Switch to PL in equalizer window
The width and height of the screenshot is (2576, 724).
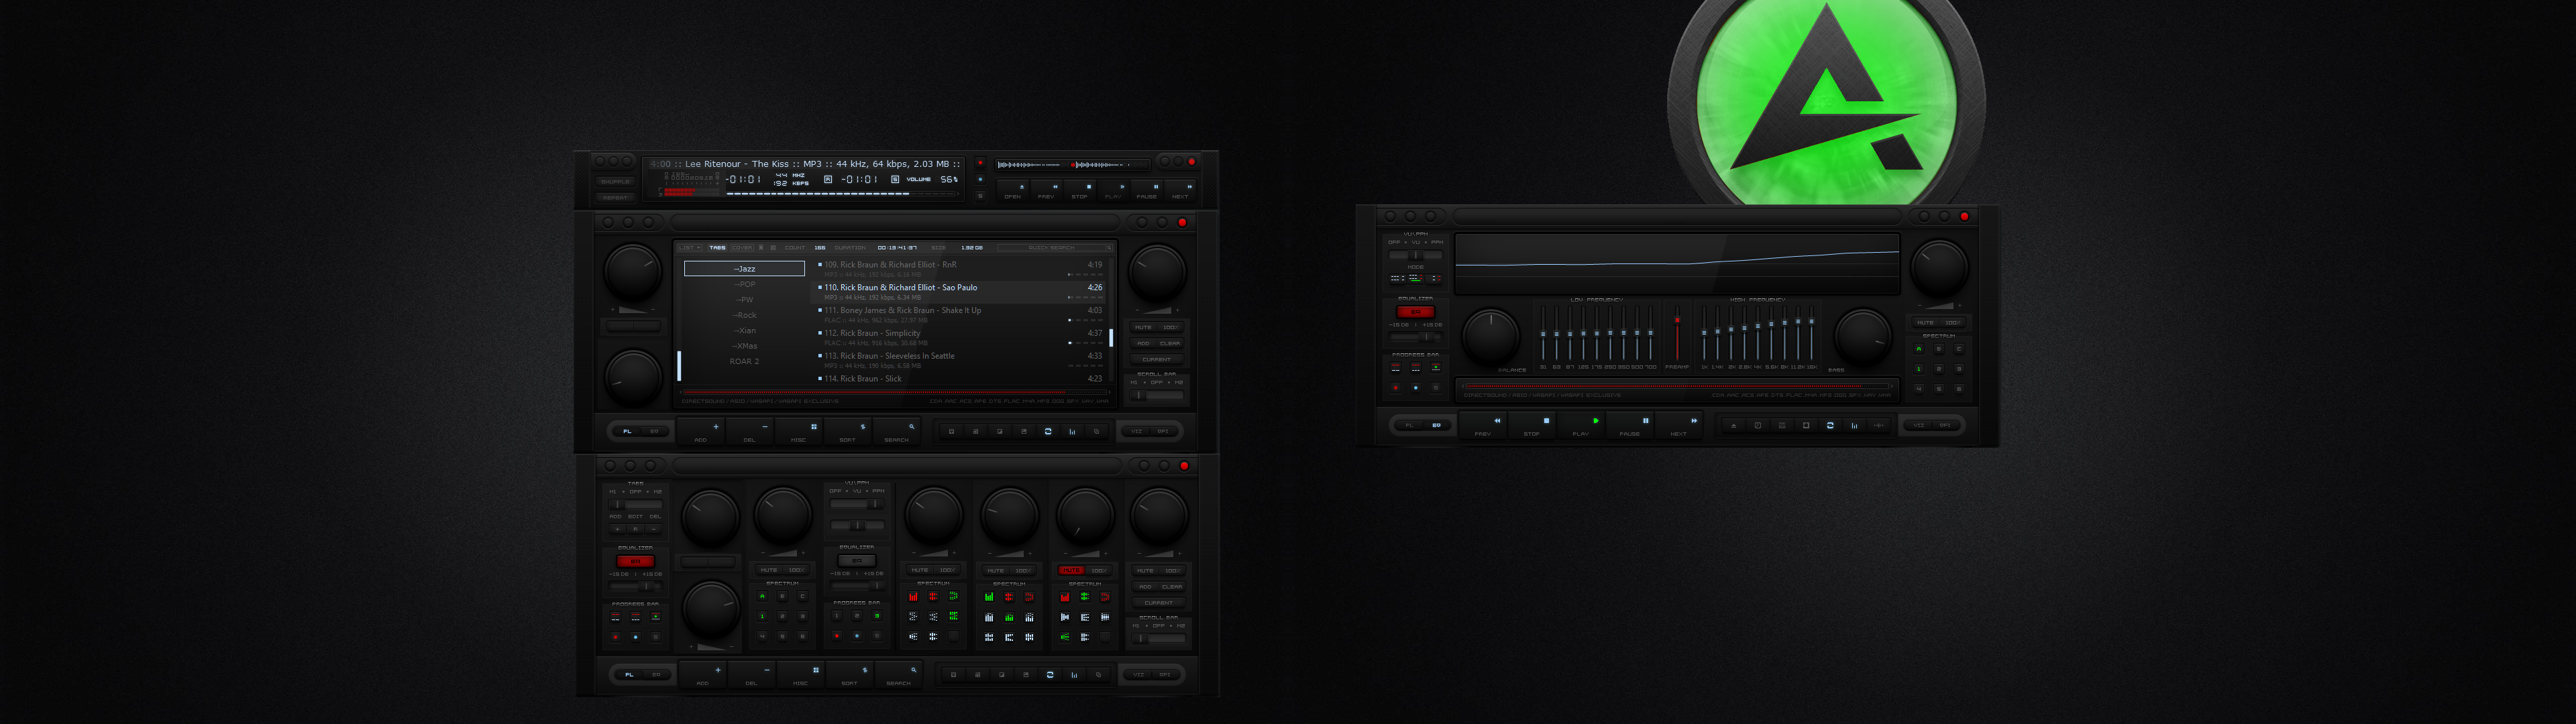click(1409, 426)
